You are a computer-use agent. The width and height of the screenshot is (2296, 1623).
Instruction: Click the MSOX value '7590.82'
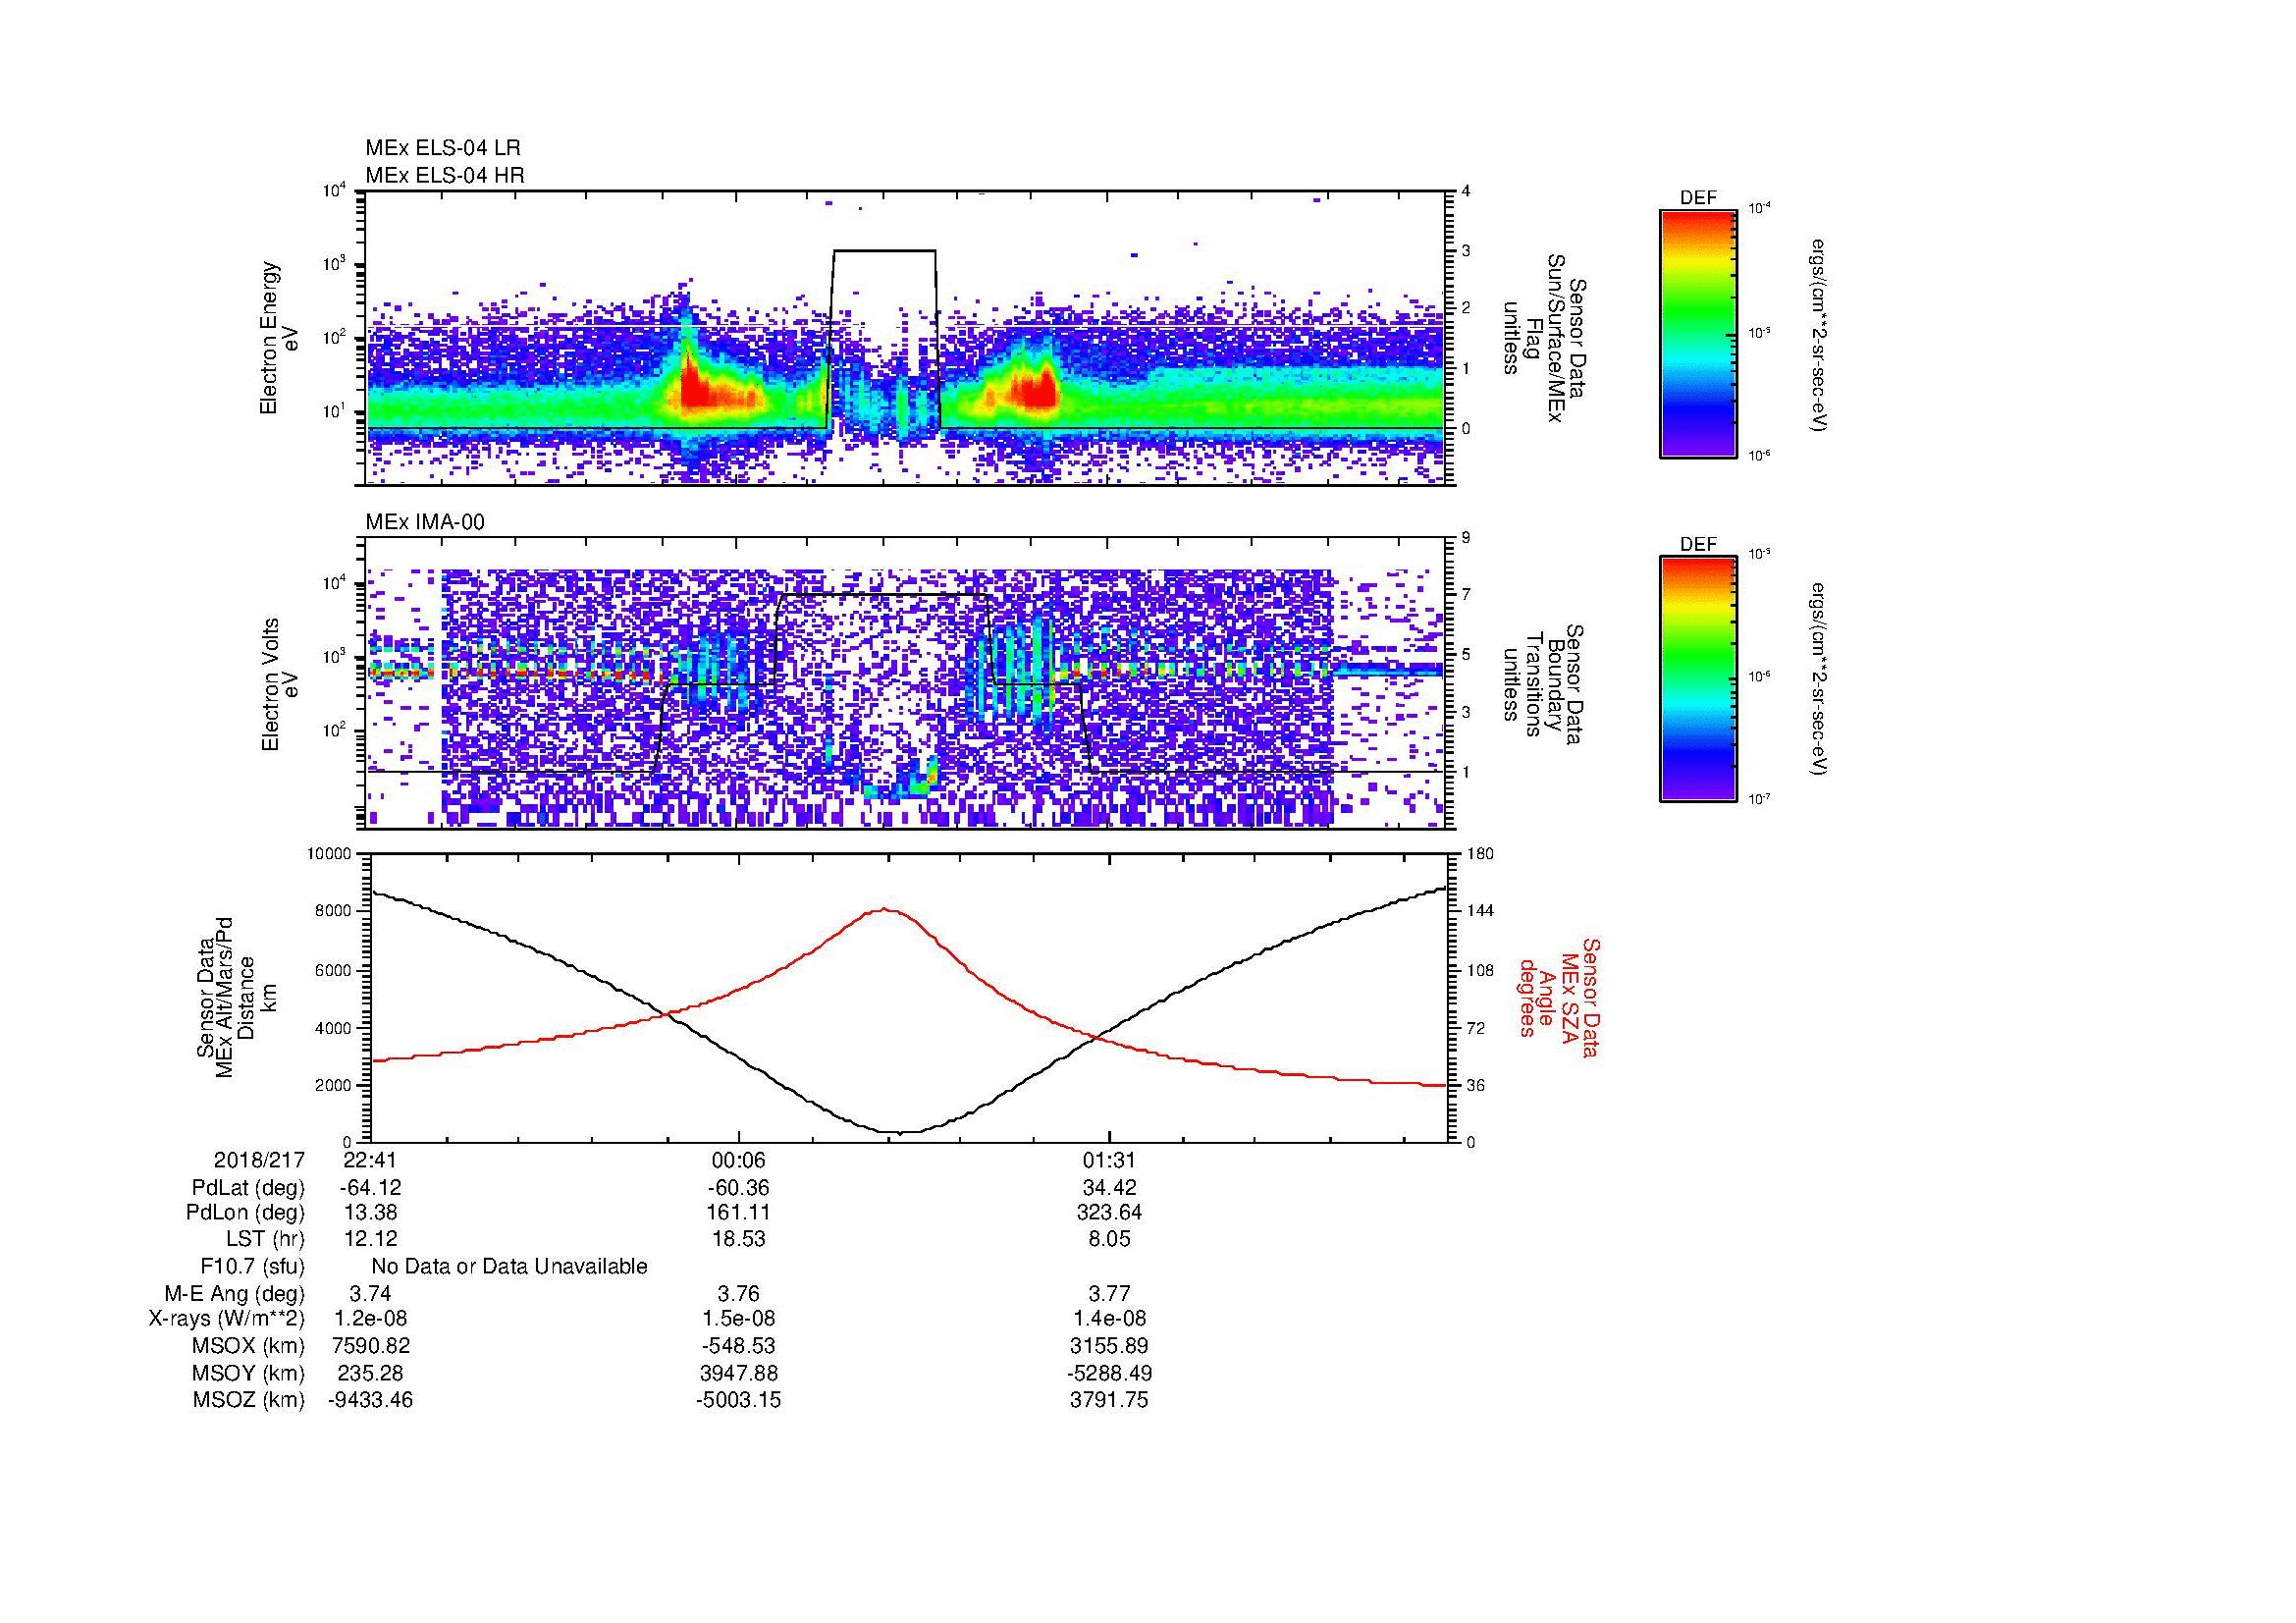[371, 1346]
